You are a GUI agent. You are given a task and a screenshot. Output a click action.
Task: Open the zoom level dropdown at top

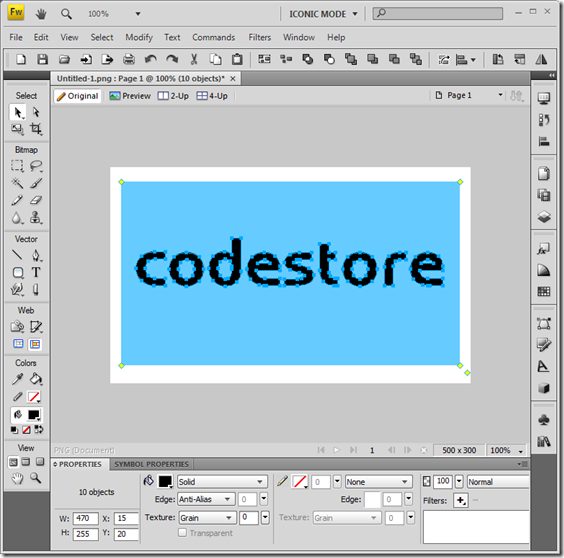(138, 14)
